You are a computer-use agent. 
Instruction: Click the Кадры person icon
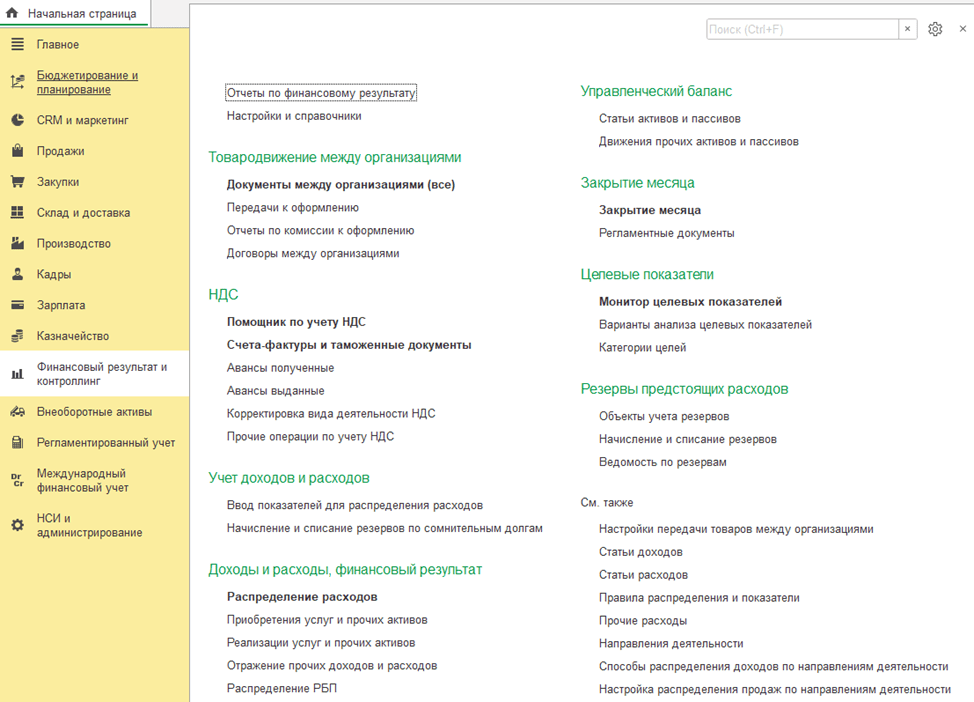coord(17,275)
